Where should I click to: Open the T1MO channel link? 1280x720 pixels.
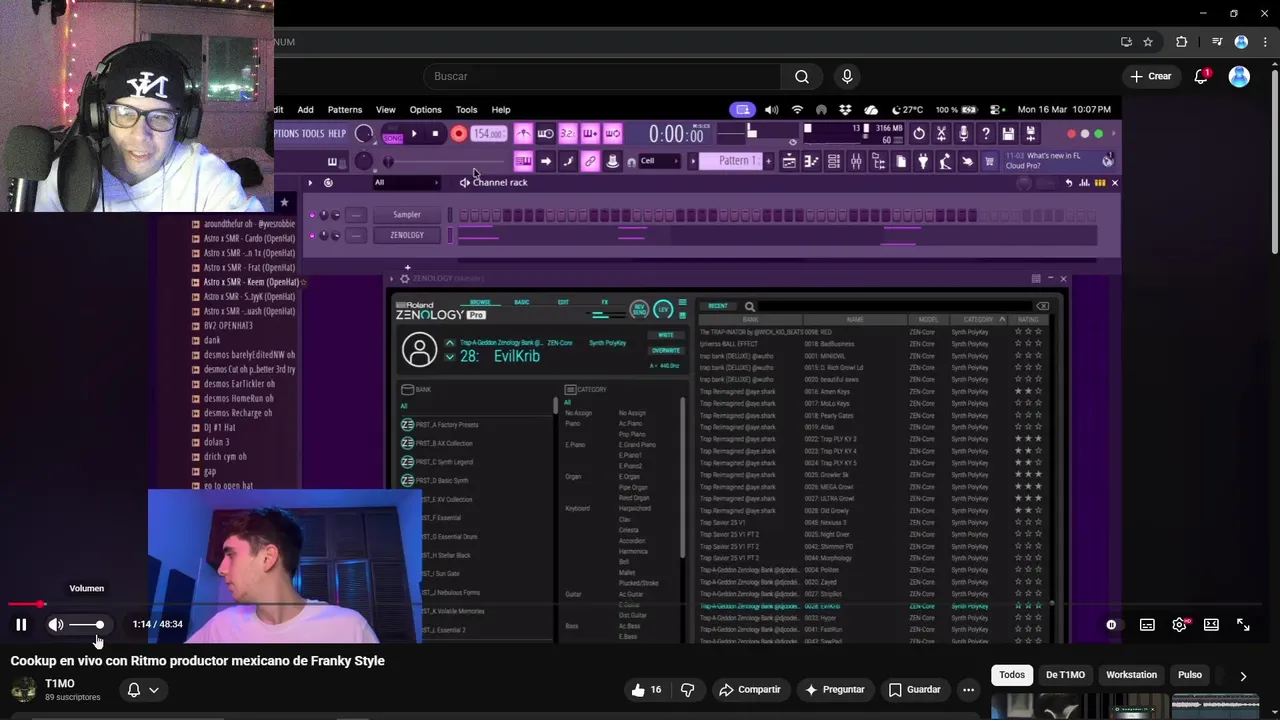[60, 684]
